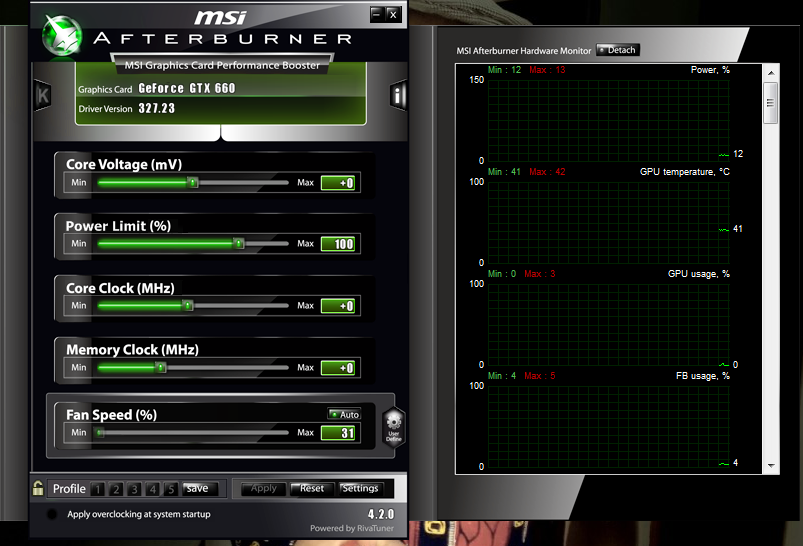The image size is (803, 546).
Task: Click the Power Limit slider handle
Action: point(239,243)
